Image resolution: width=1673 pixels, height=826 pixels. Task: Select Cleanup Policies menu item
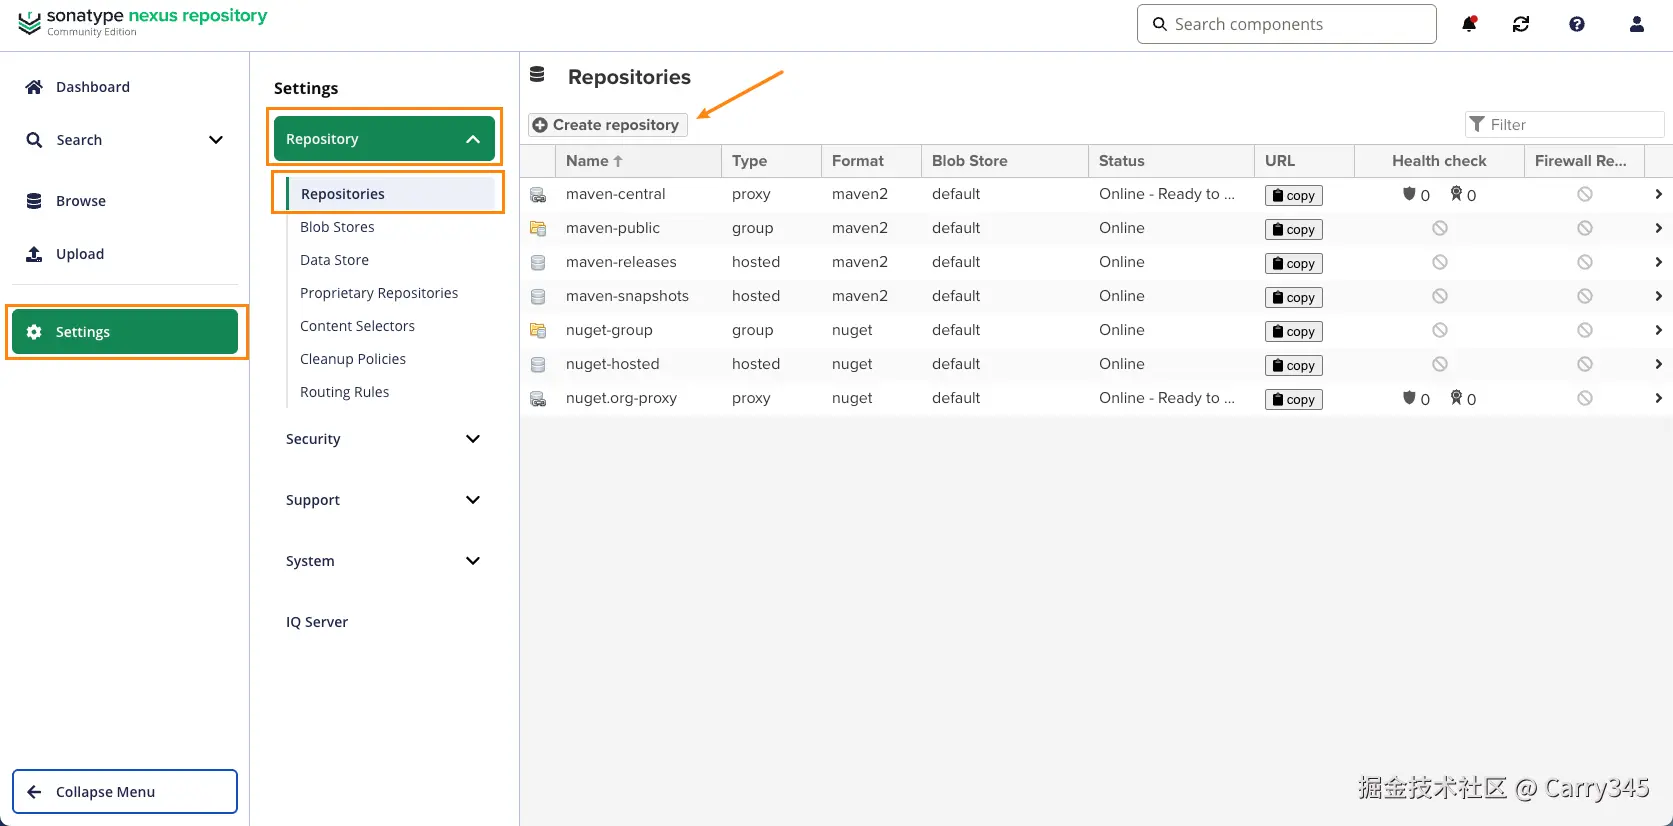[353, 359]
